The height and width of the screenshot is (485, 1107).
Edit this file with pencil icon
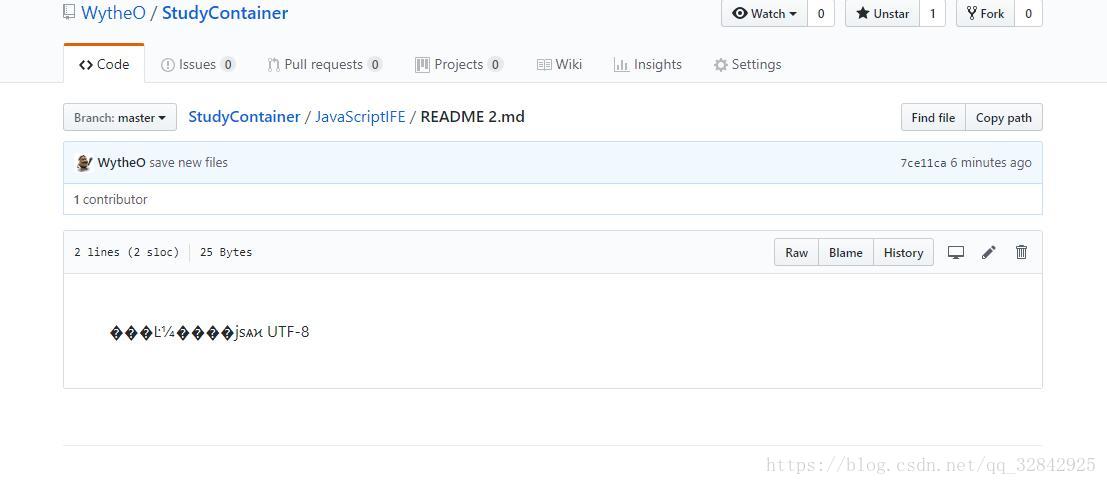pyautogui.click(x=988, y=252)
